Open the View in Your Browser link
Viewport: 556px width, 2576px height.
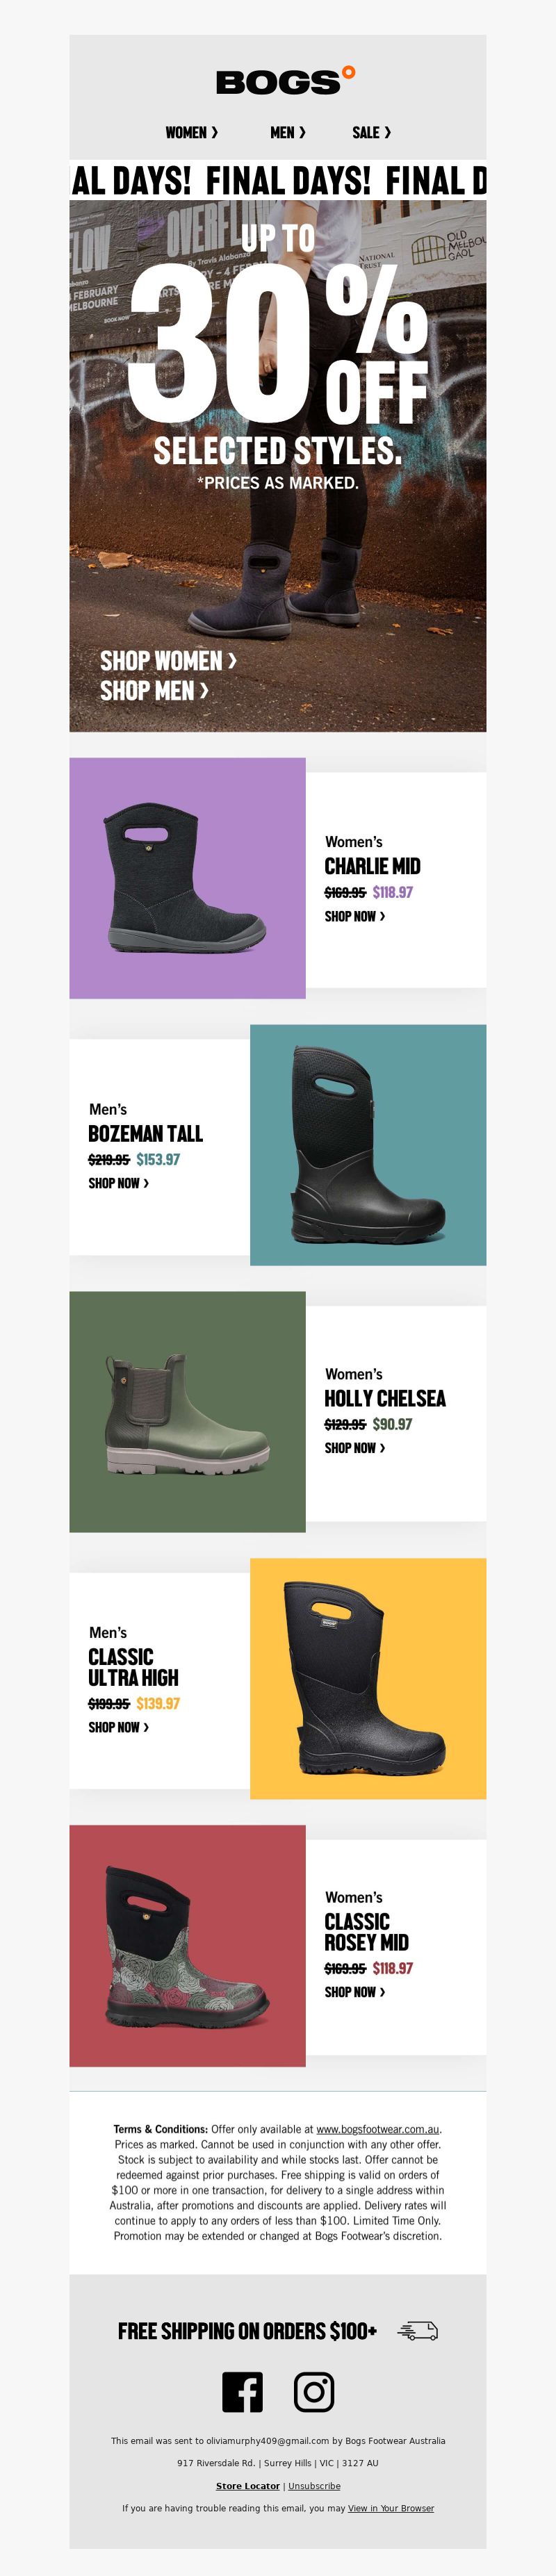(391, 2508)
